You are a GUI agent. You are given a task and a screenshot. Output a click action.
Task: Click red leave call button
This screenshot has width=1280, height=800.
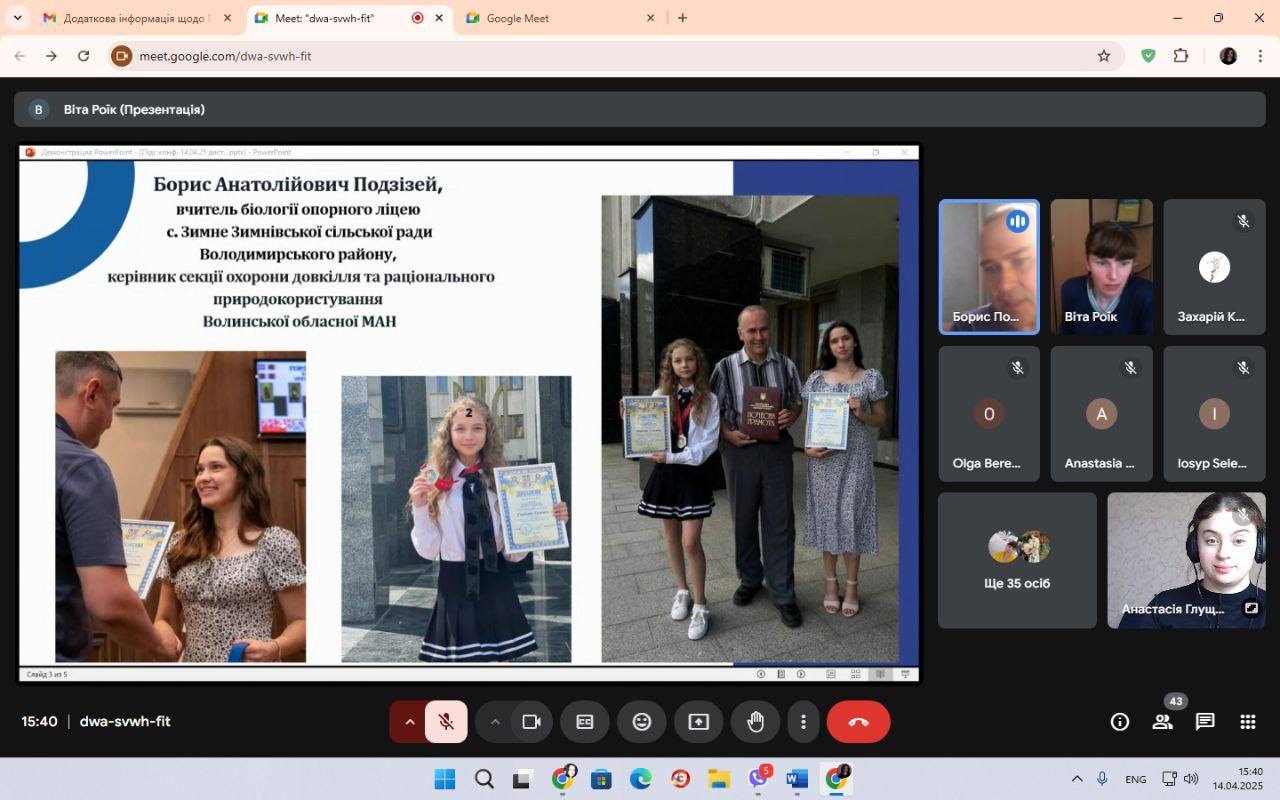tap(858, 721)
